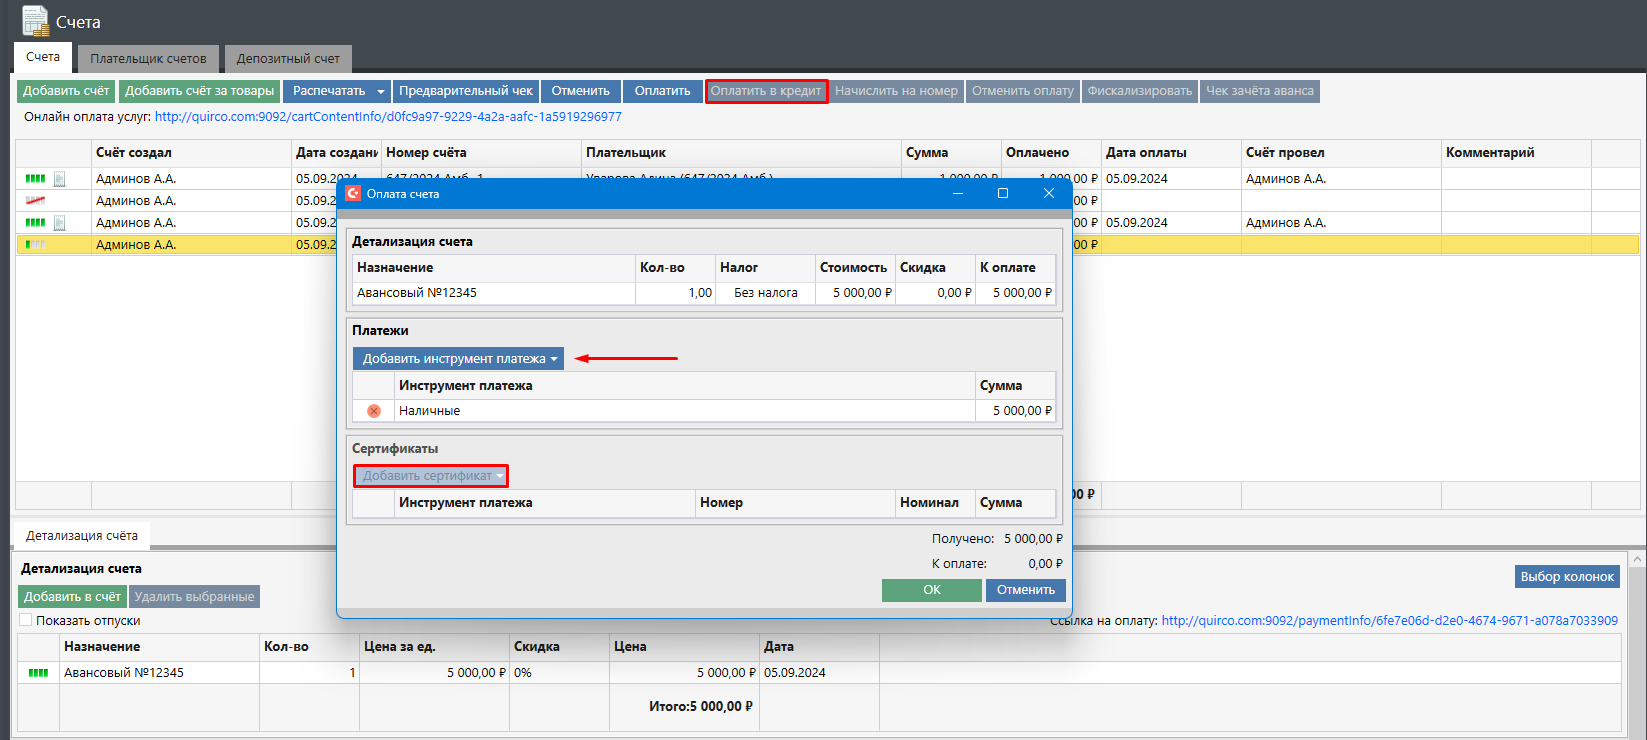The image size is (1647, 740).
Task: Confirm payment with the OK button
Action: point(931,590)
